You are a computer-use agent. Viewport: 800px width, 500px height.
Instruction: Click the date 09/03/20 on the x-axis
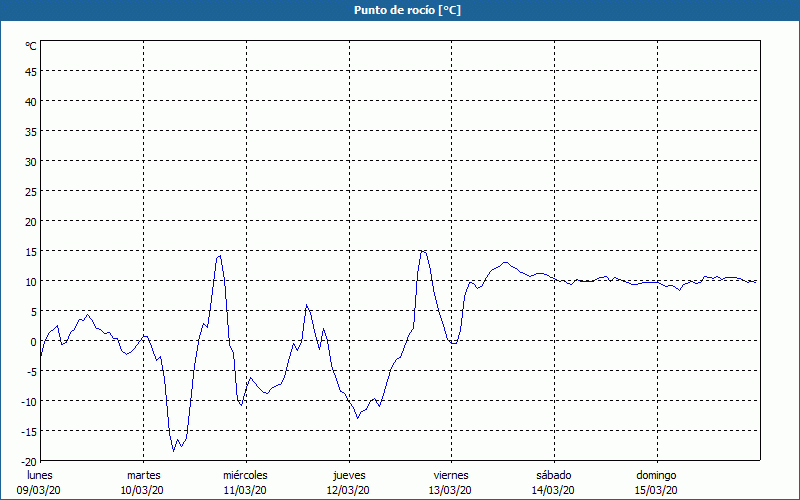pyautogui.click(x=40, y=490)
